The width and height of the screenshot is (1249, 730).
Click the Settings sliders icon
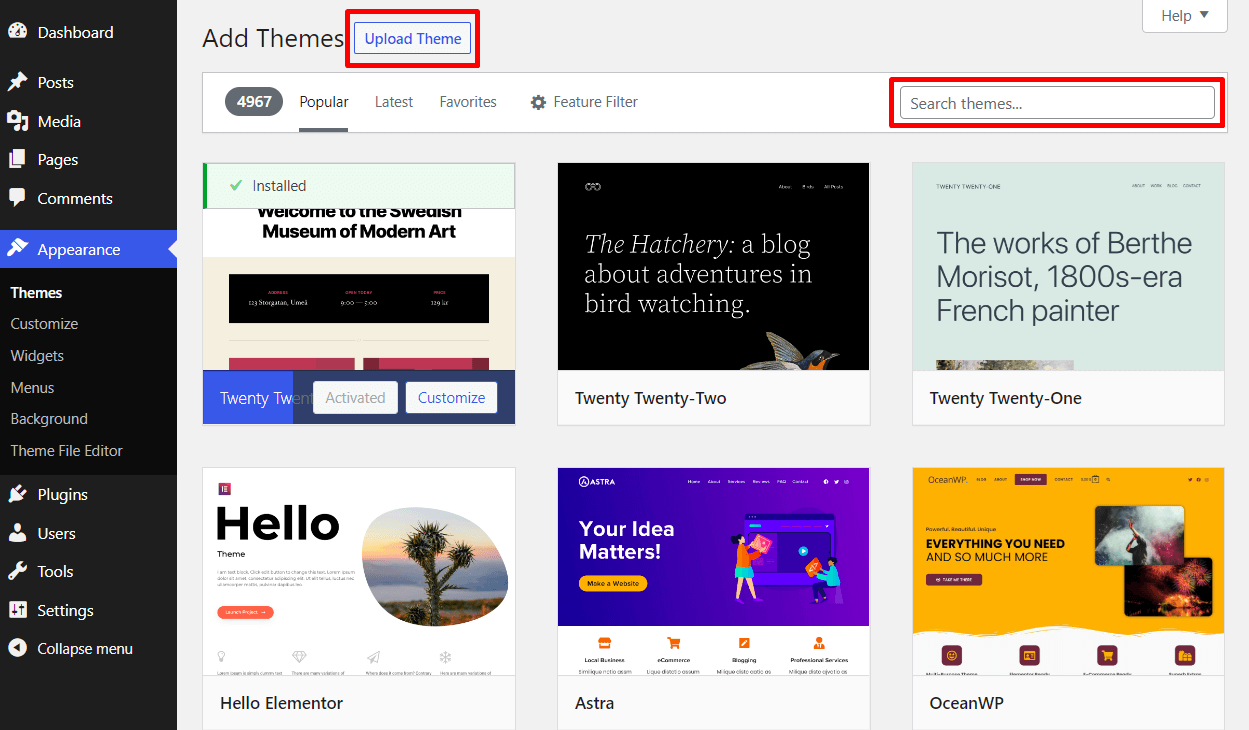tap(17, 610)
